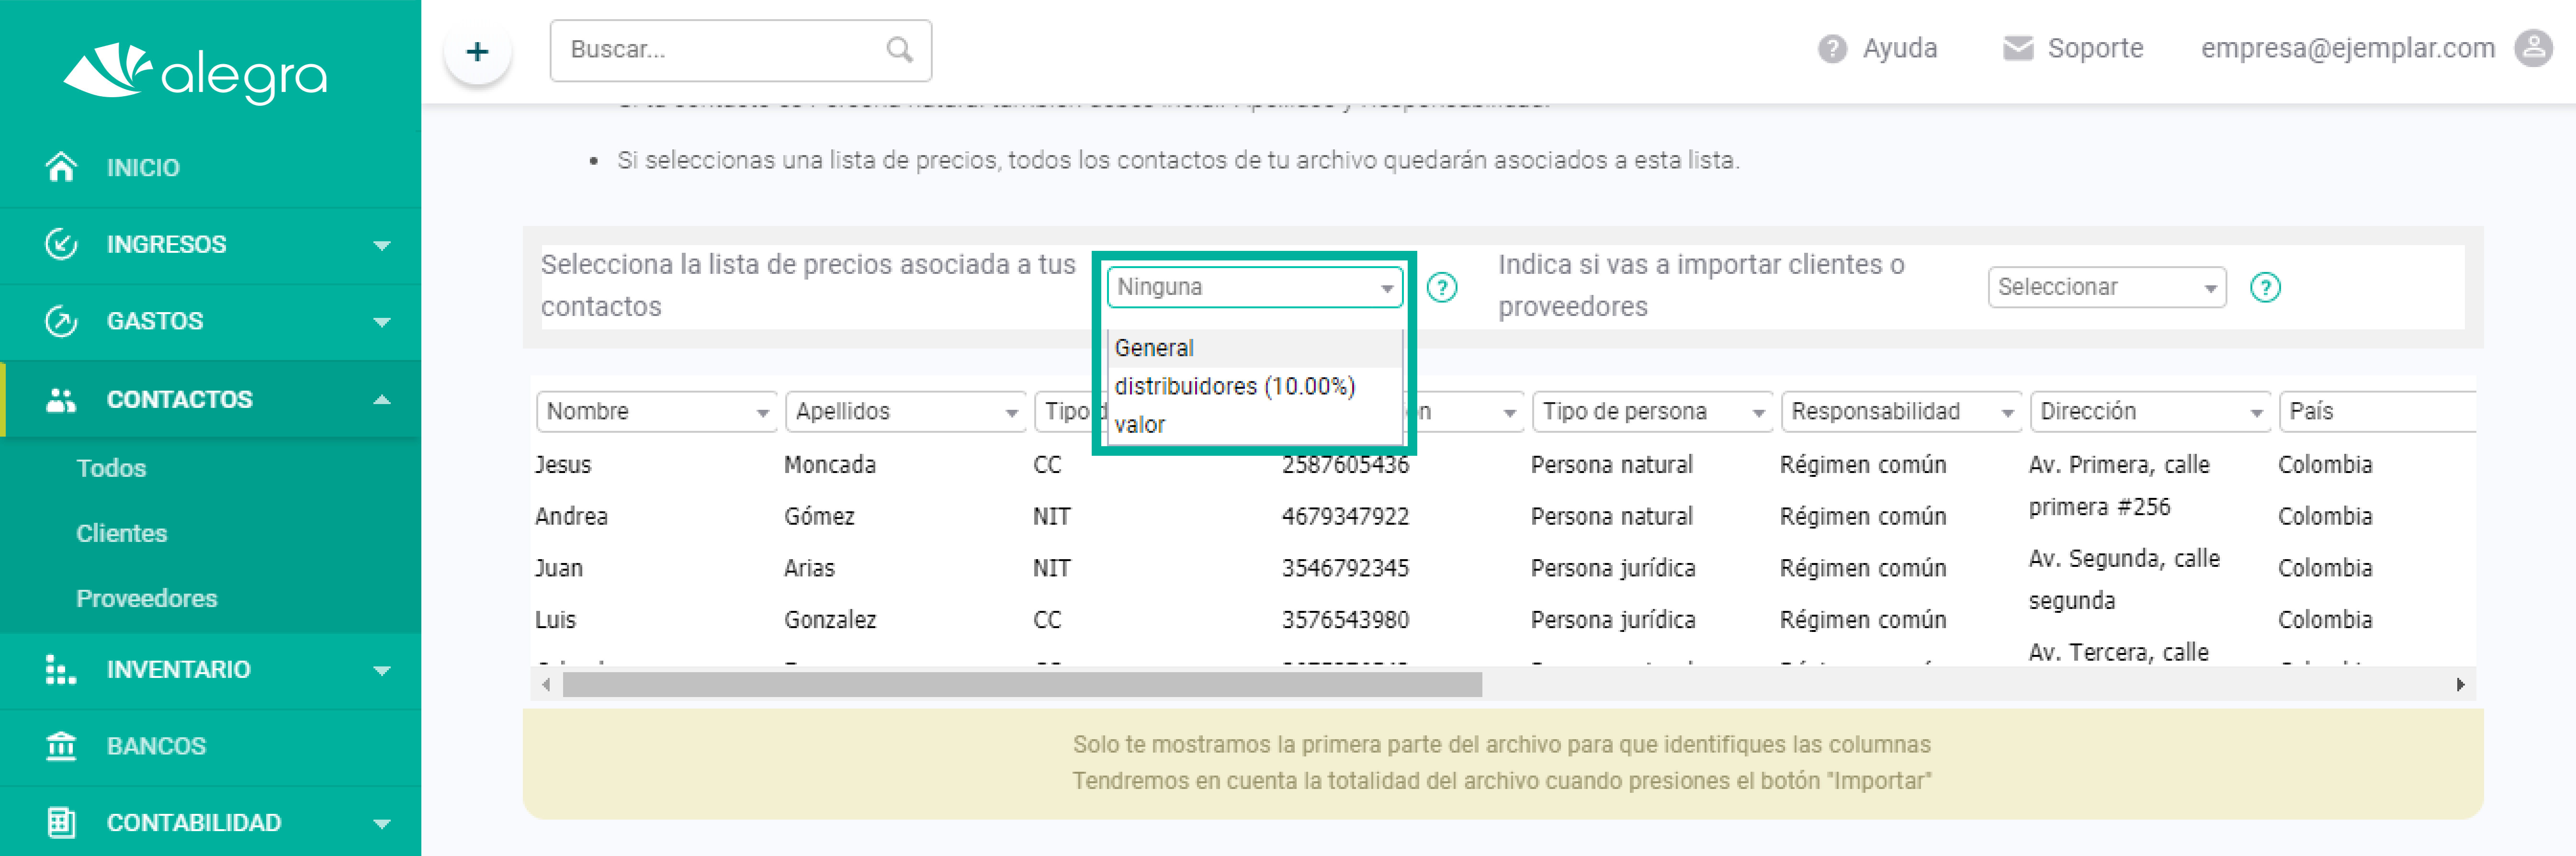
Task: Click the search magnifier icon
Action: [899, 50]
